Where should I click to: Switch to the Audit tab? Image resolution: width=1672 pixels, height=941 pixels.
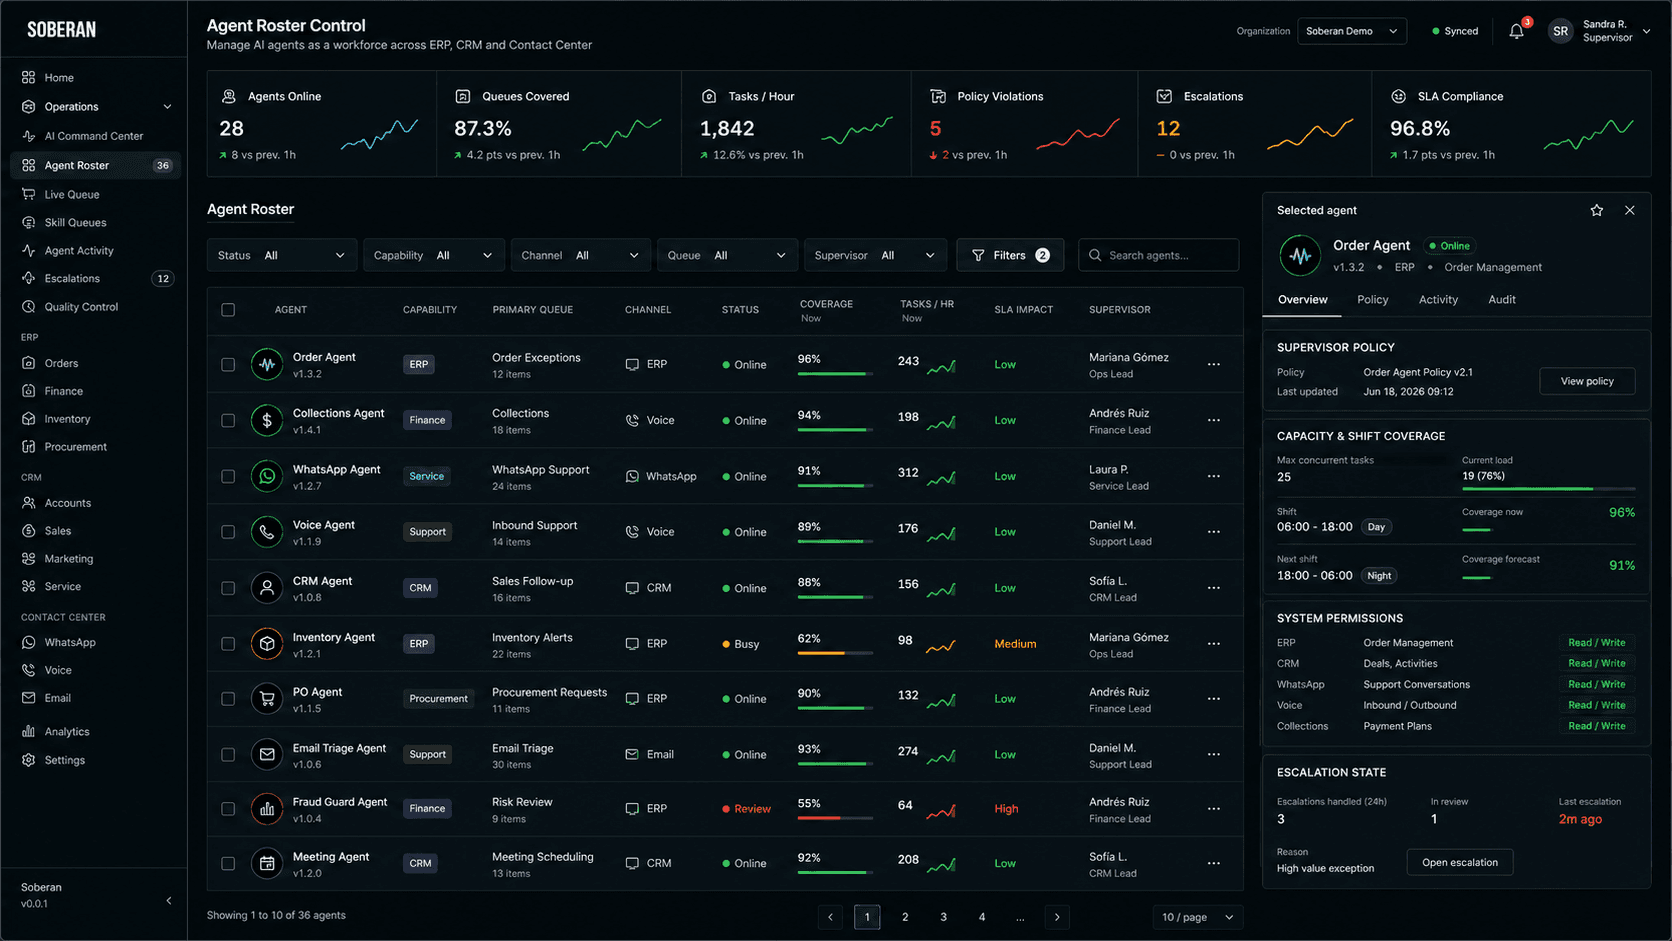(1502, 300)
